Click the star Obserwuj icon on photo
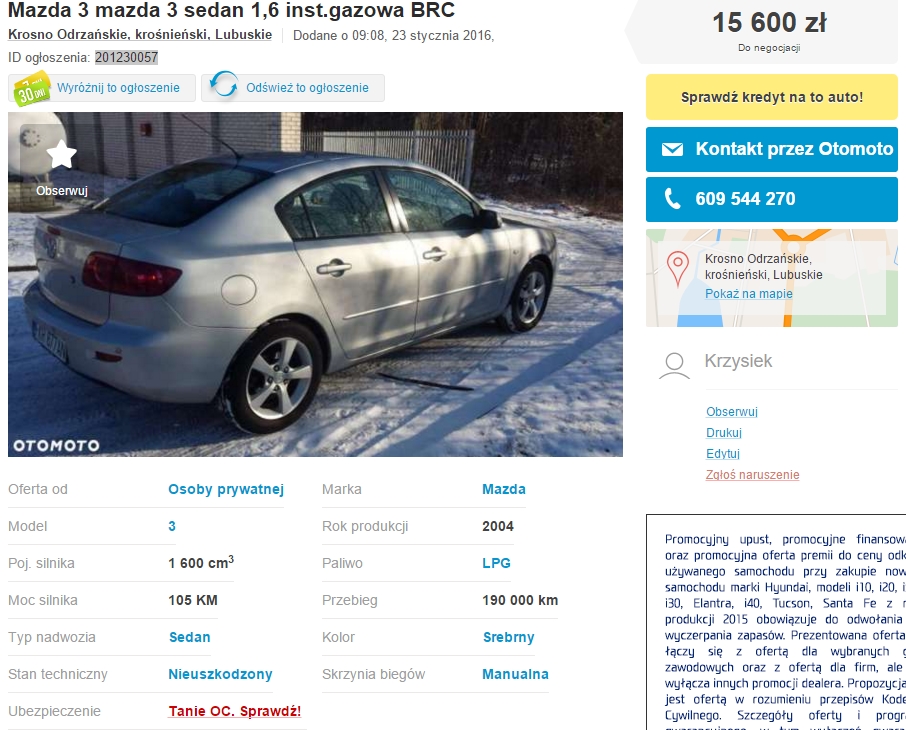The image size is (906, 730). 61,154
